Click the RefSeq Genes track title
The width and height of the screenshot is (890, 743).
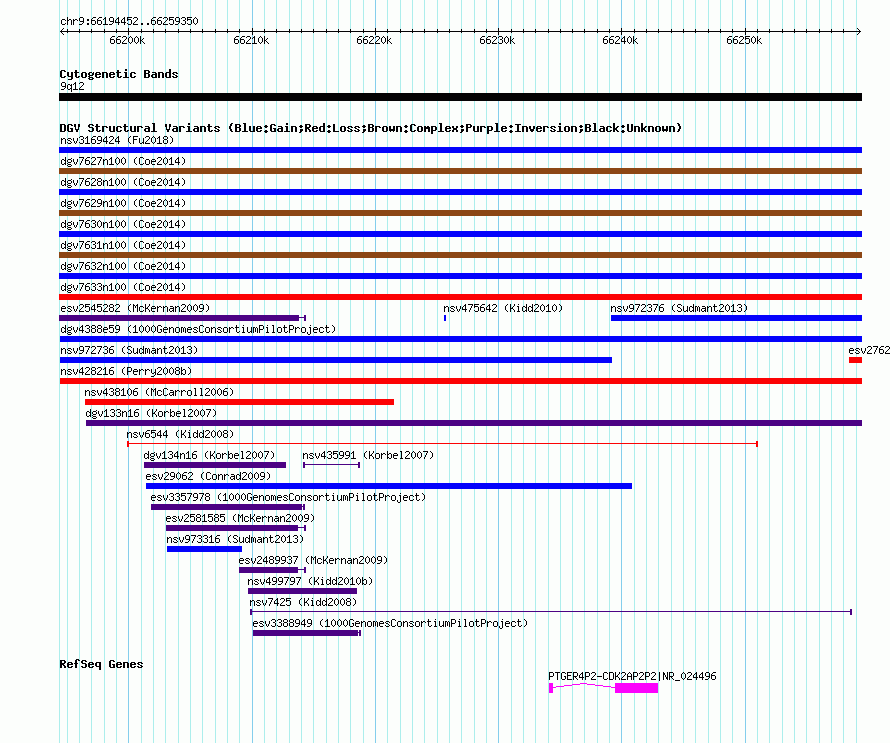click(x=101, y=665)
